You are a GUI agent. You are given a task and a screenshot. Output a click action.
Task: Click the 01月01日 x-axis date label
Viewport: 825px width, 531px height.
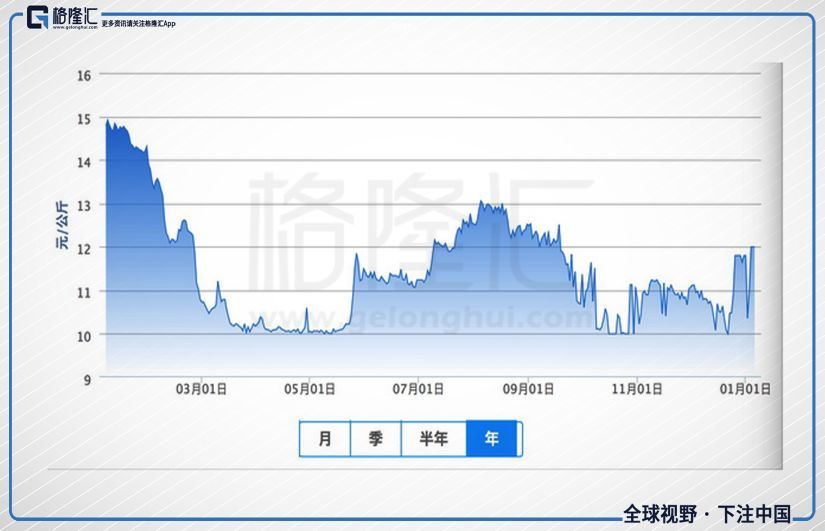745,389
